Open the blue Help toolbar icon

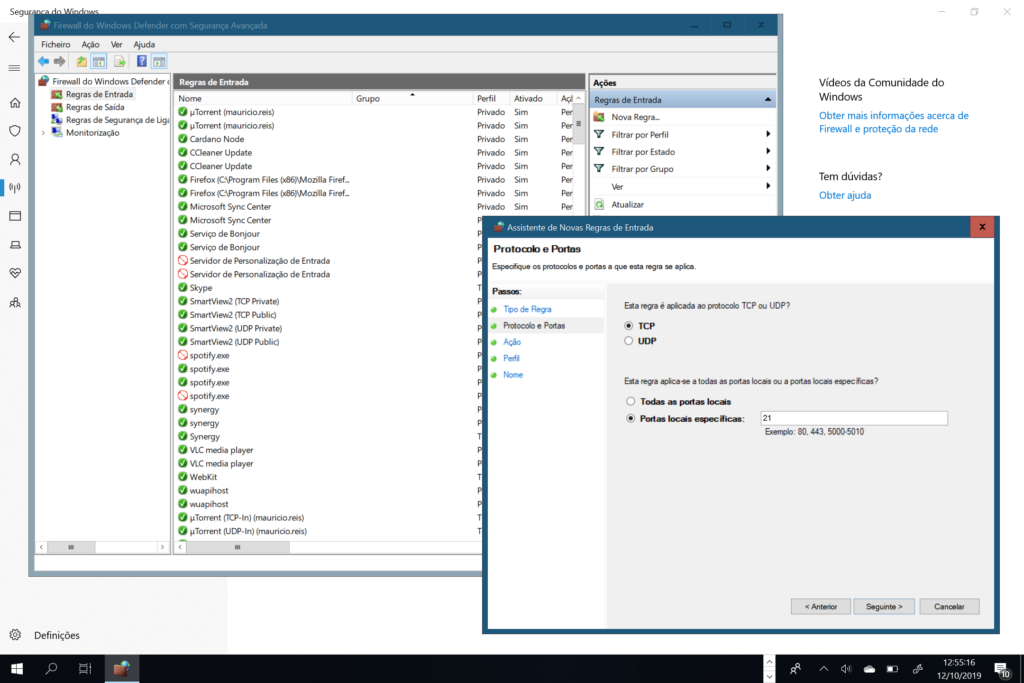pos(142,61)
